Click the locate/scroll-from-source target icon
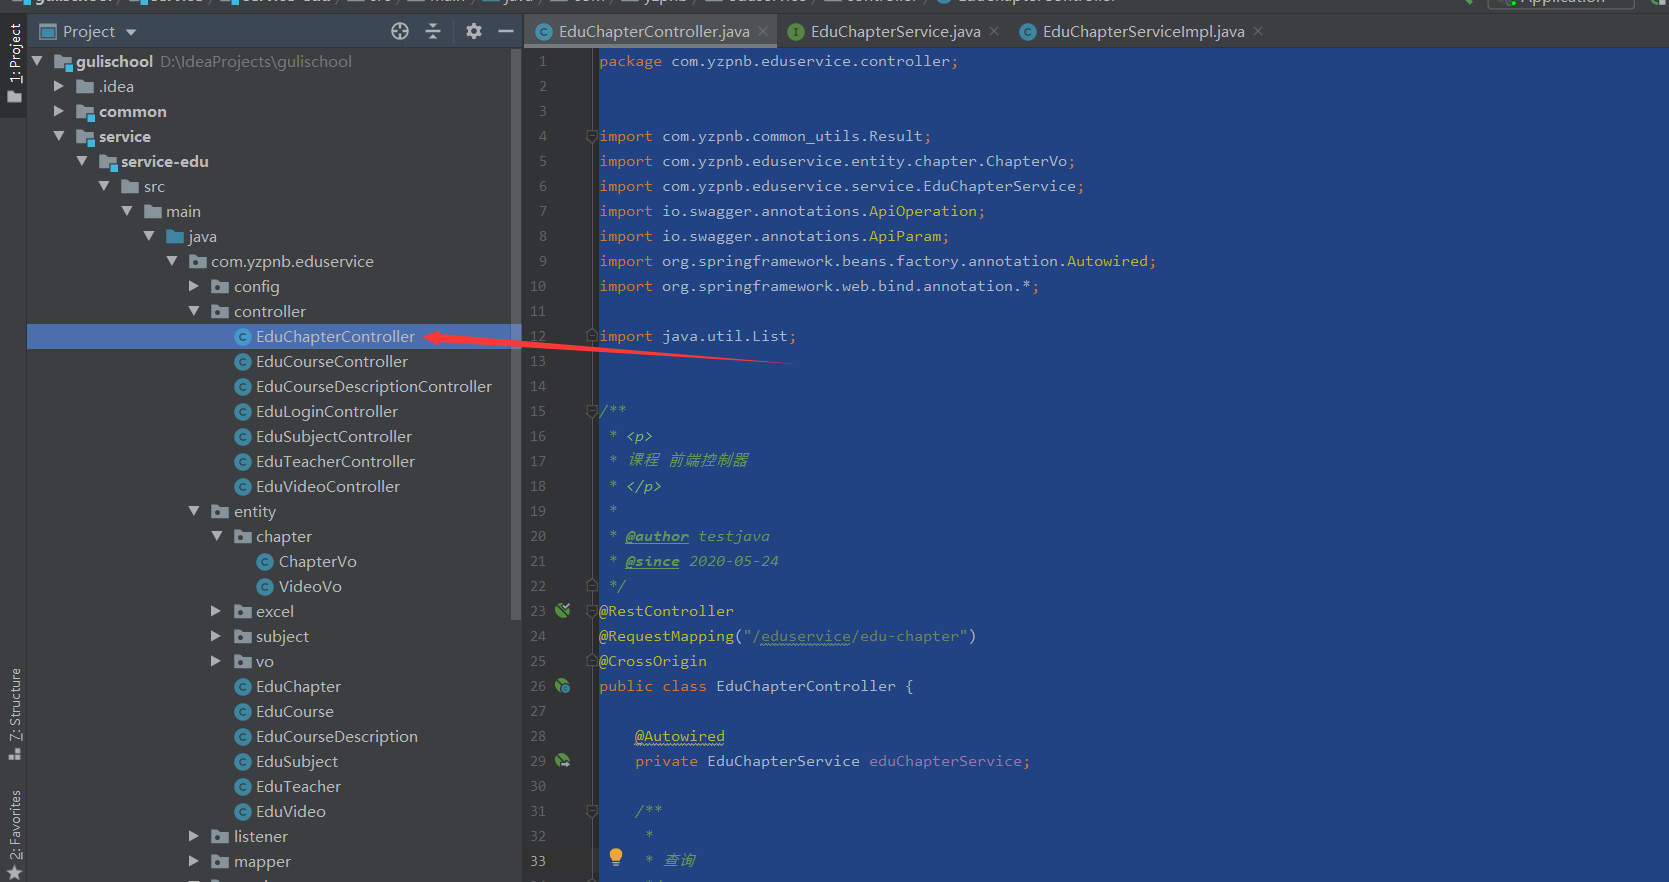Image resolution: width=1669 pixels, height=882 pixels. (x=400, y=31)
